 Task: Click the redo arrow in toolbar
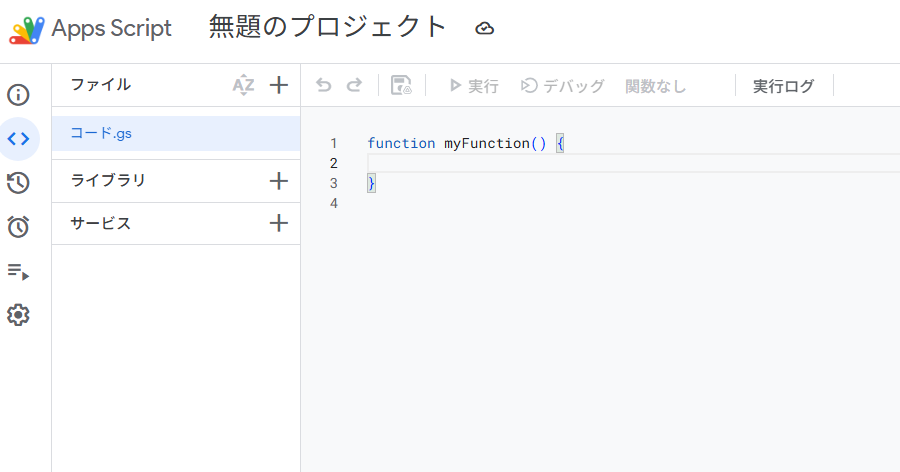[x=354, y=86]
